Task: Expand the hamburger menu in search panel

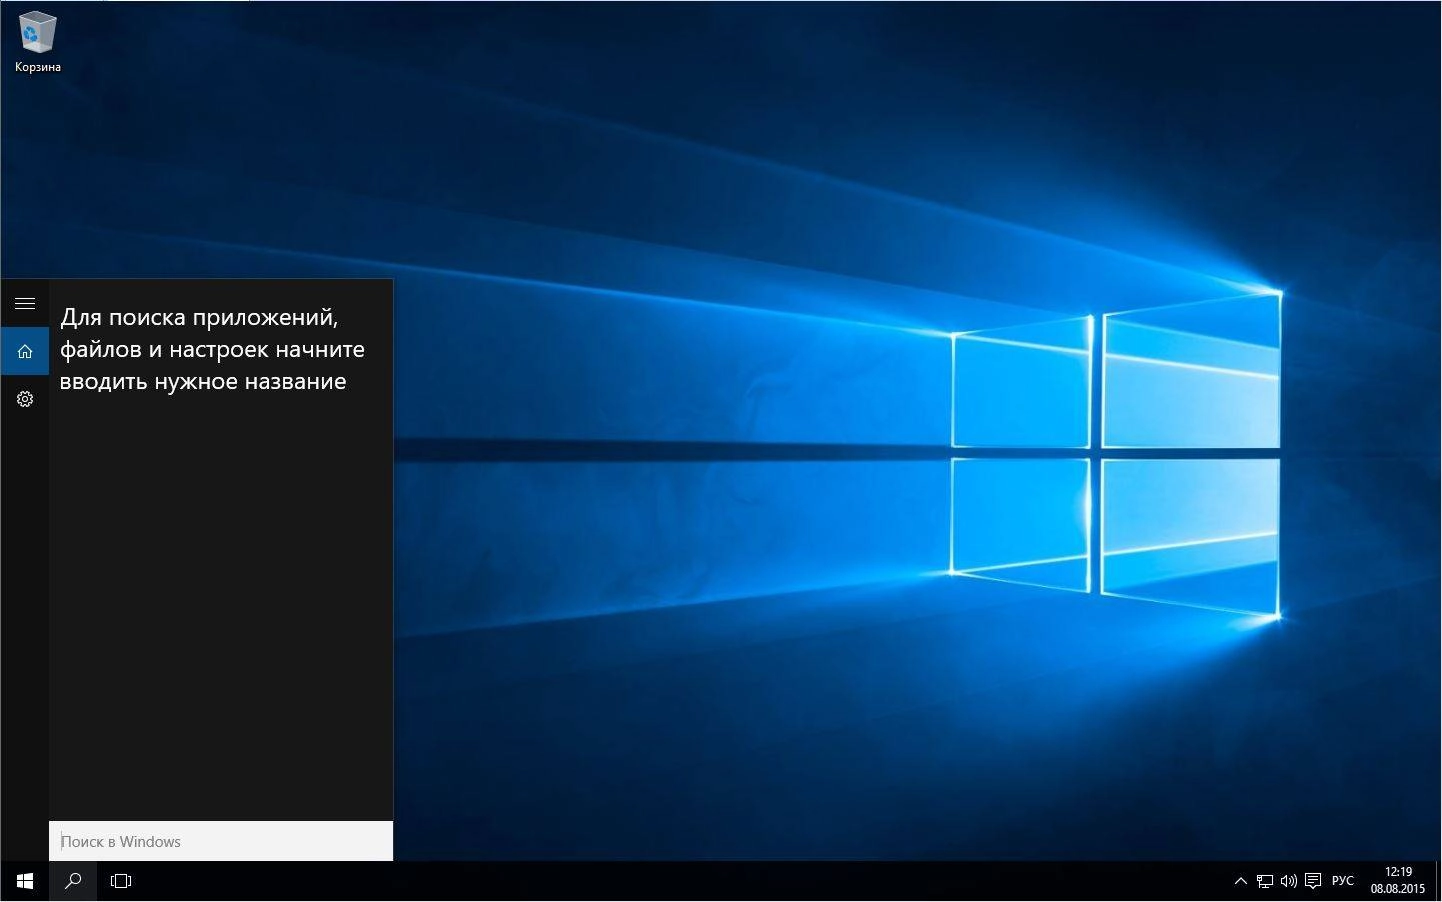Action: coord(25,303)
